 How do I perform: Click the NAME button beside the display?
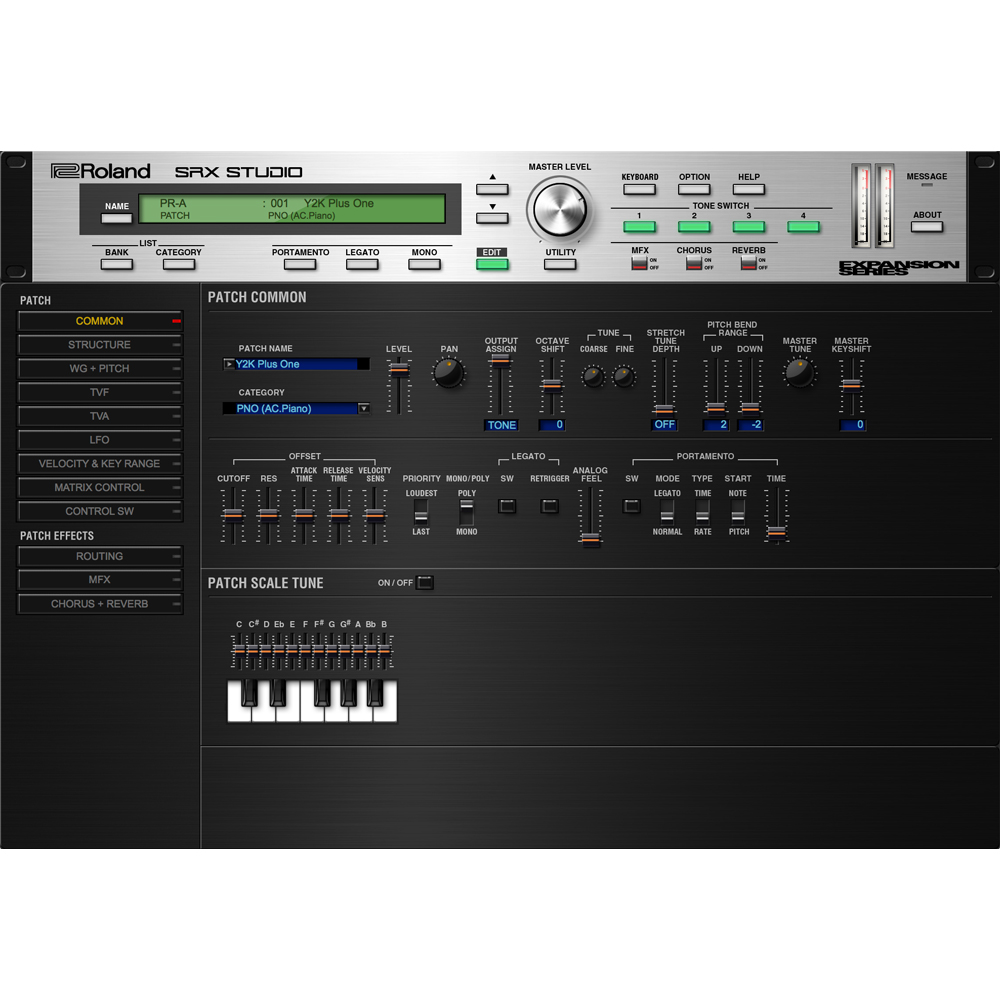point(117,218)
